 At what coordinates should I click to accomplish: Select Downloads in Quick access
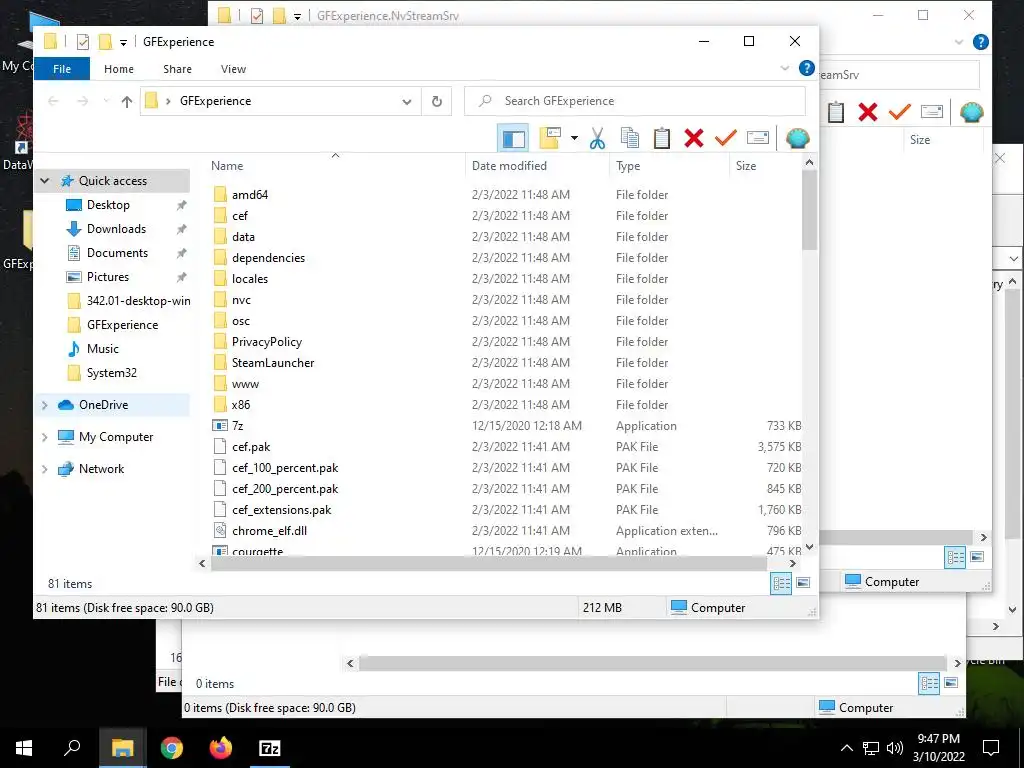tap(116, 229)
